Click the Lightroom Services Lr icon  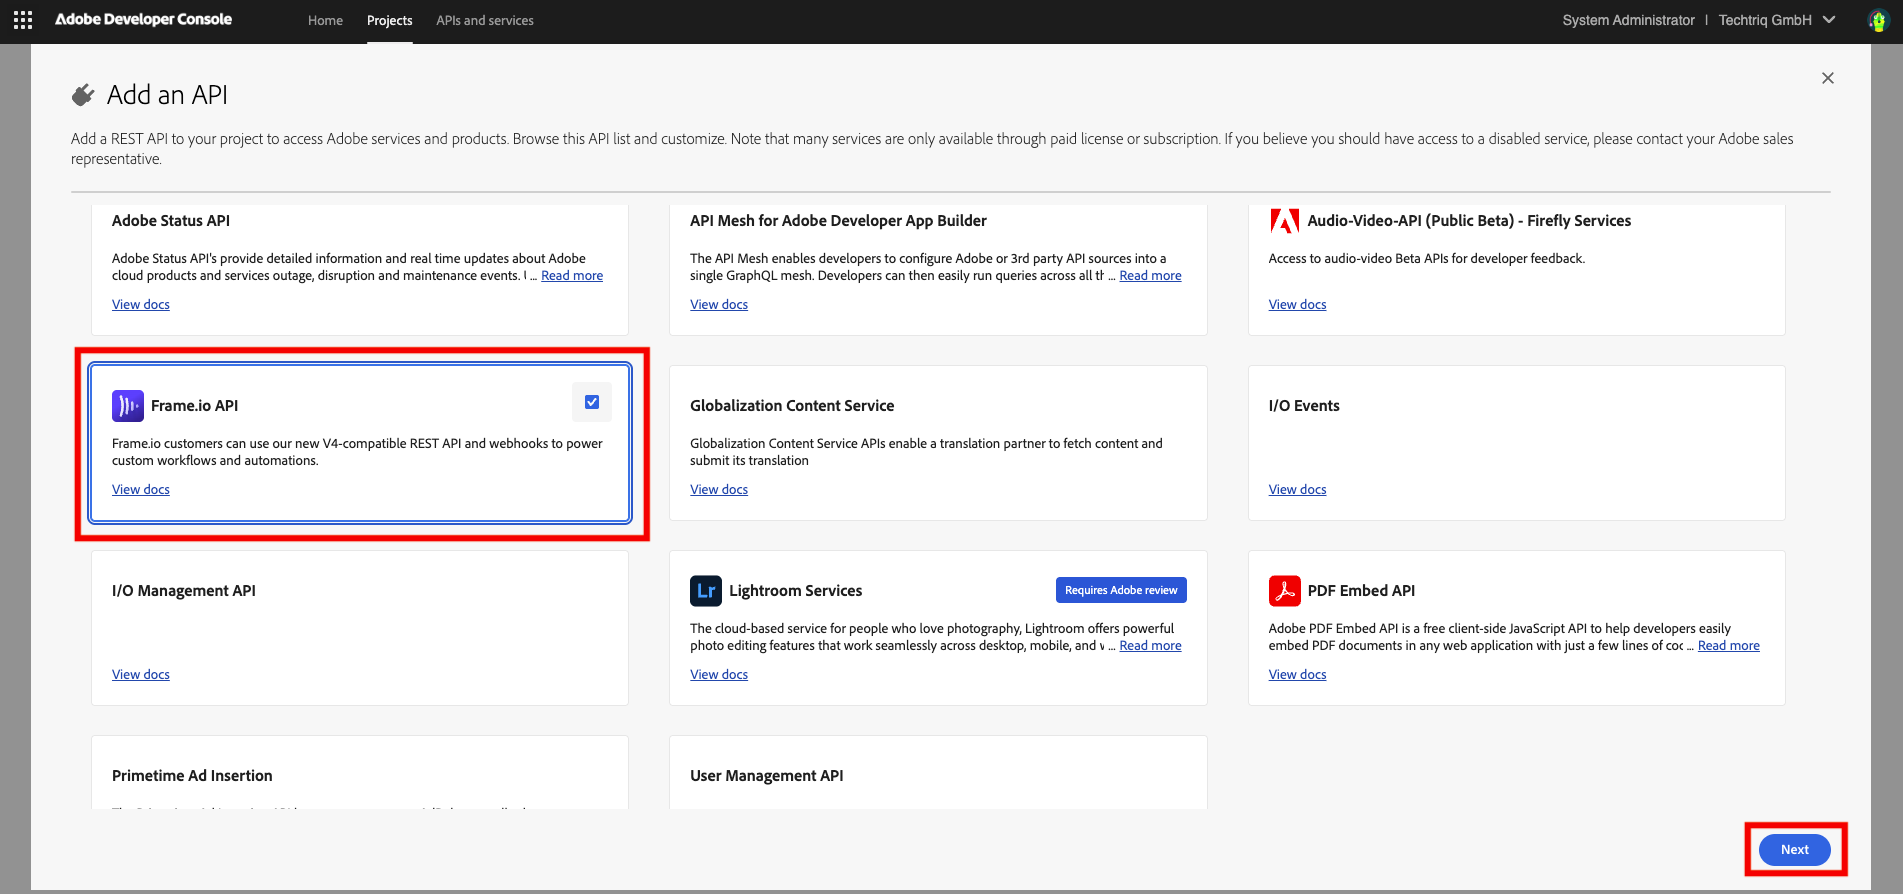click(706, 590)
